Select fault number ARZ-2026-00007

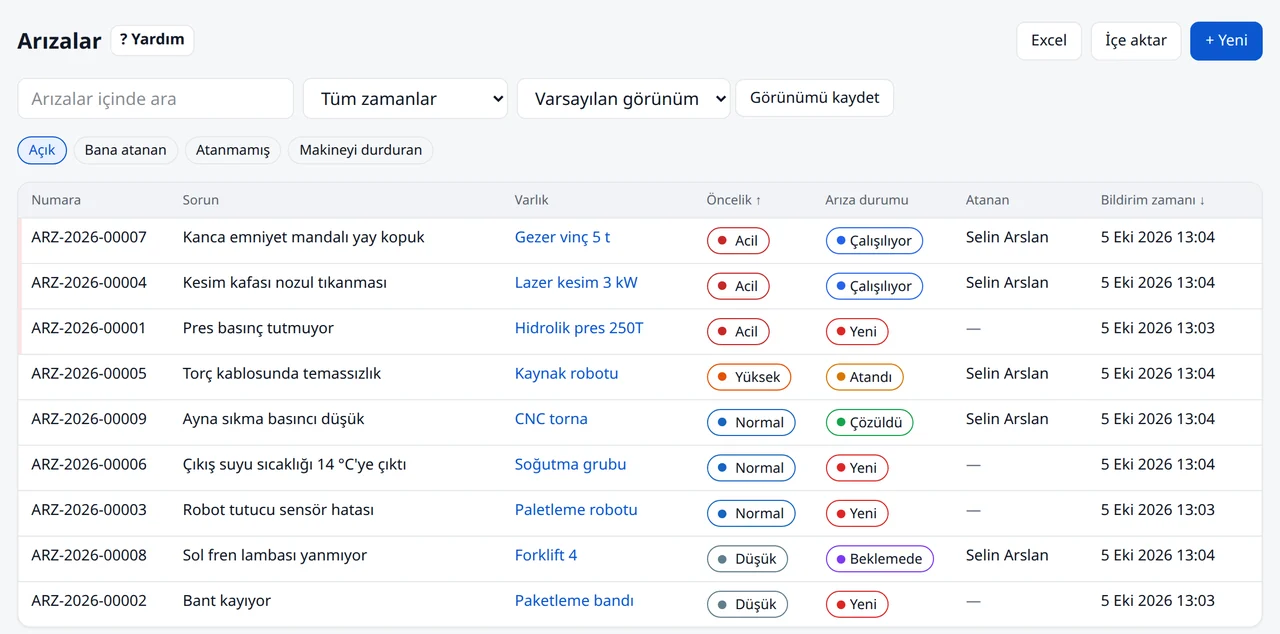[89, 237]
